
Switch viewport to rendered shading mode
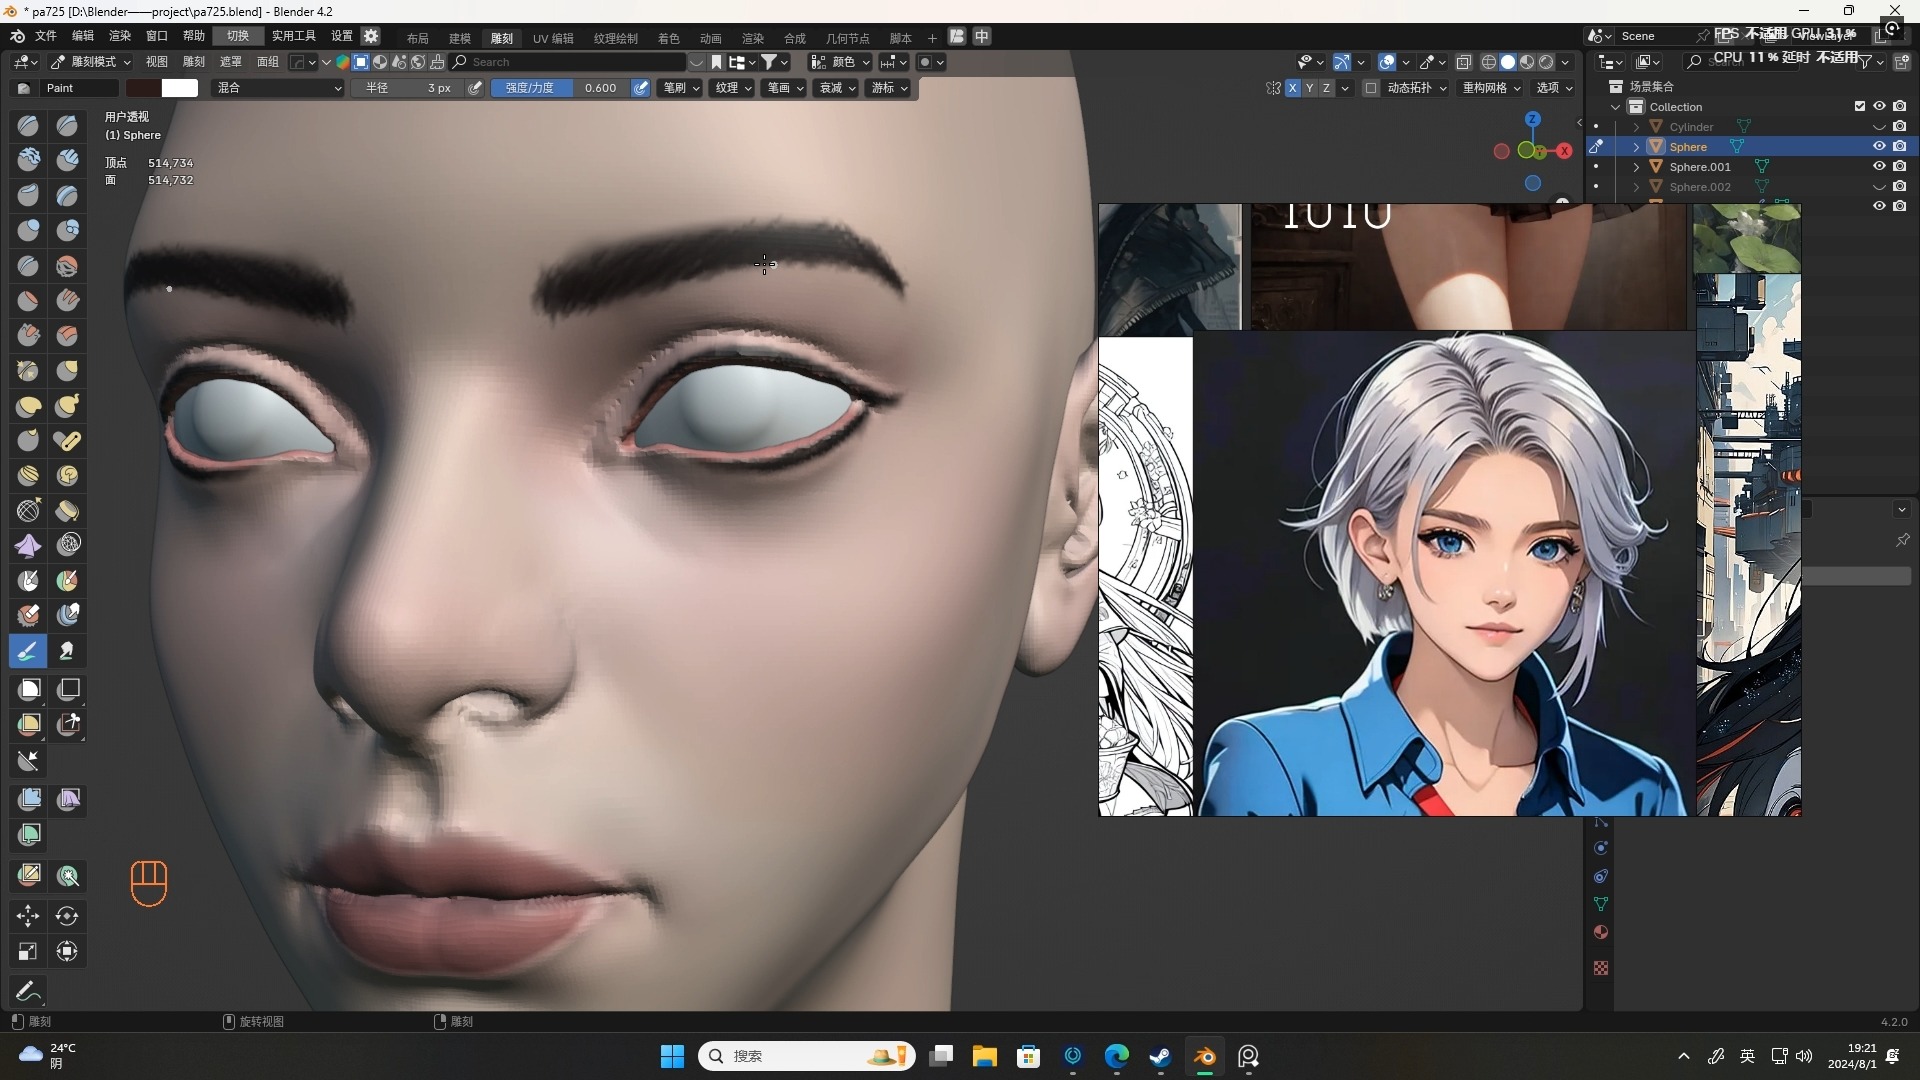tap(1546, 62)
